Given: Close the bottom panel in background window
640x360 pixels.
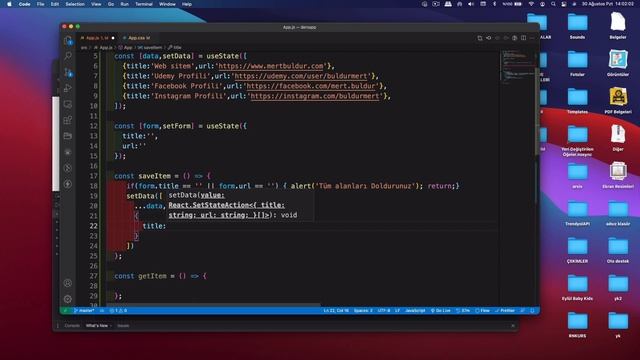Looking at the screenshot, I should (x=513, y=326).
